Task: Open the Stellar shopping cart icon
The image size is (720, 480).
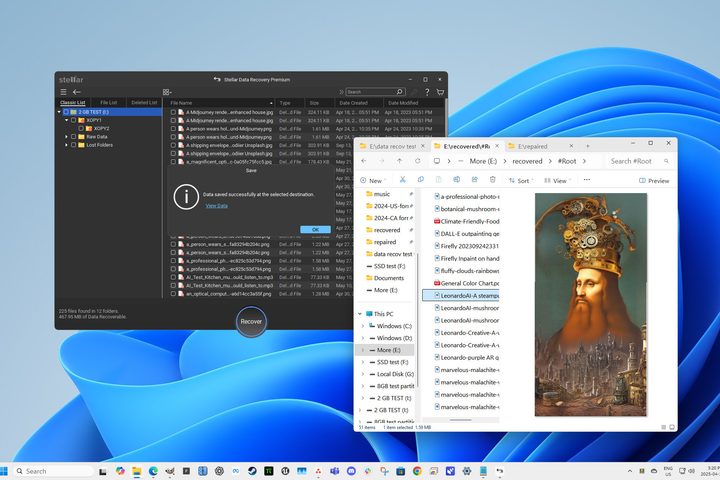Action: pos(440,92)
